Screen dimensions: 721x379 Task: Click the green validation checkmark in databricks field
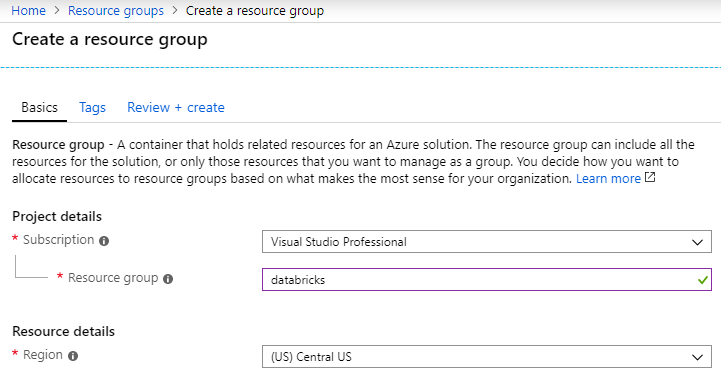(702, 280)
